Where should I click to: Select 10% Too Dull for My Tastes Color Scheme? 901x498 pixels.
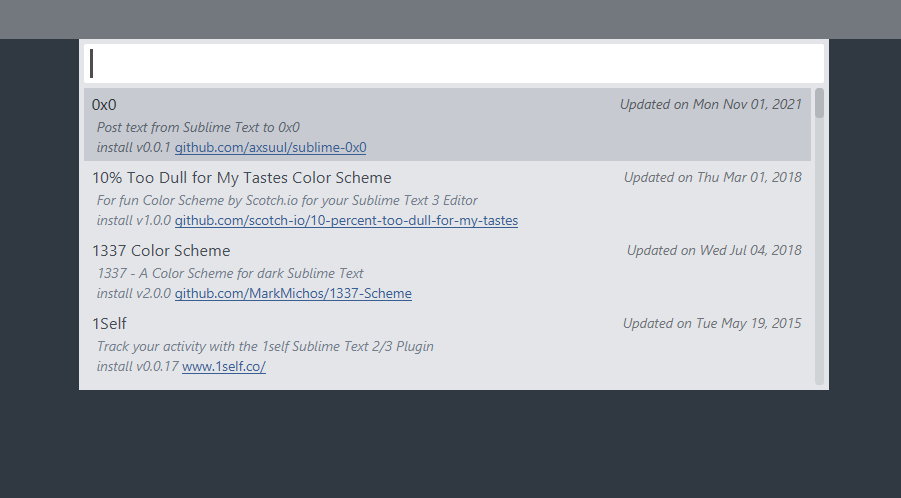pyautogui.click(x=241, y=177)
